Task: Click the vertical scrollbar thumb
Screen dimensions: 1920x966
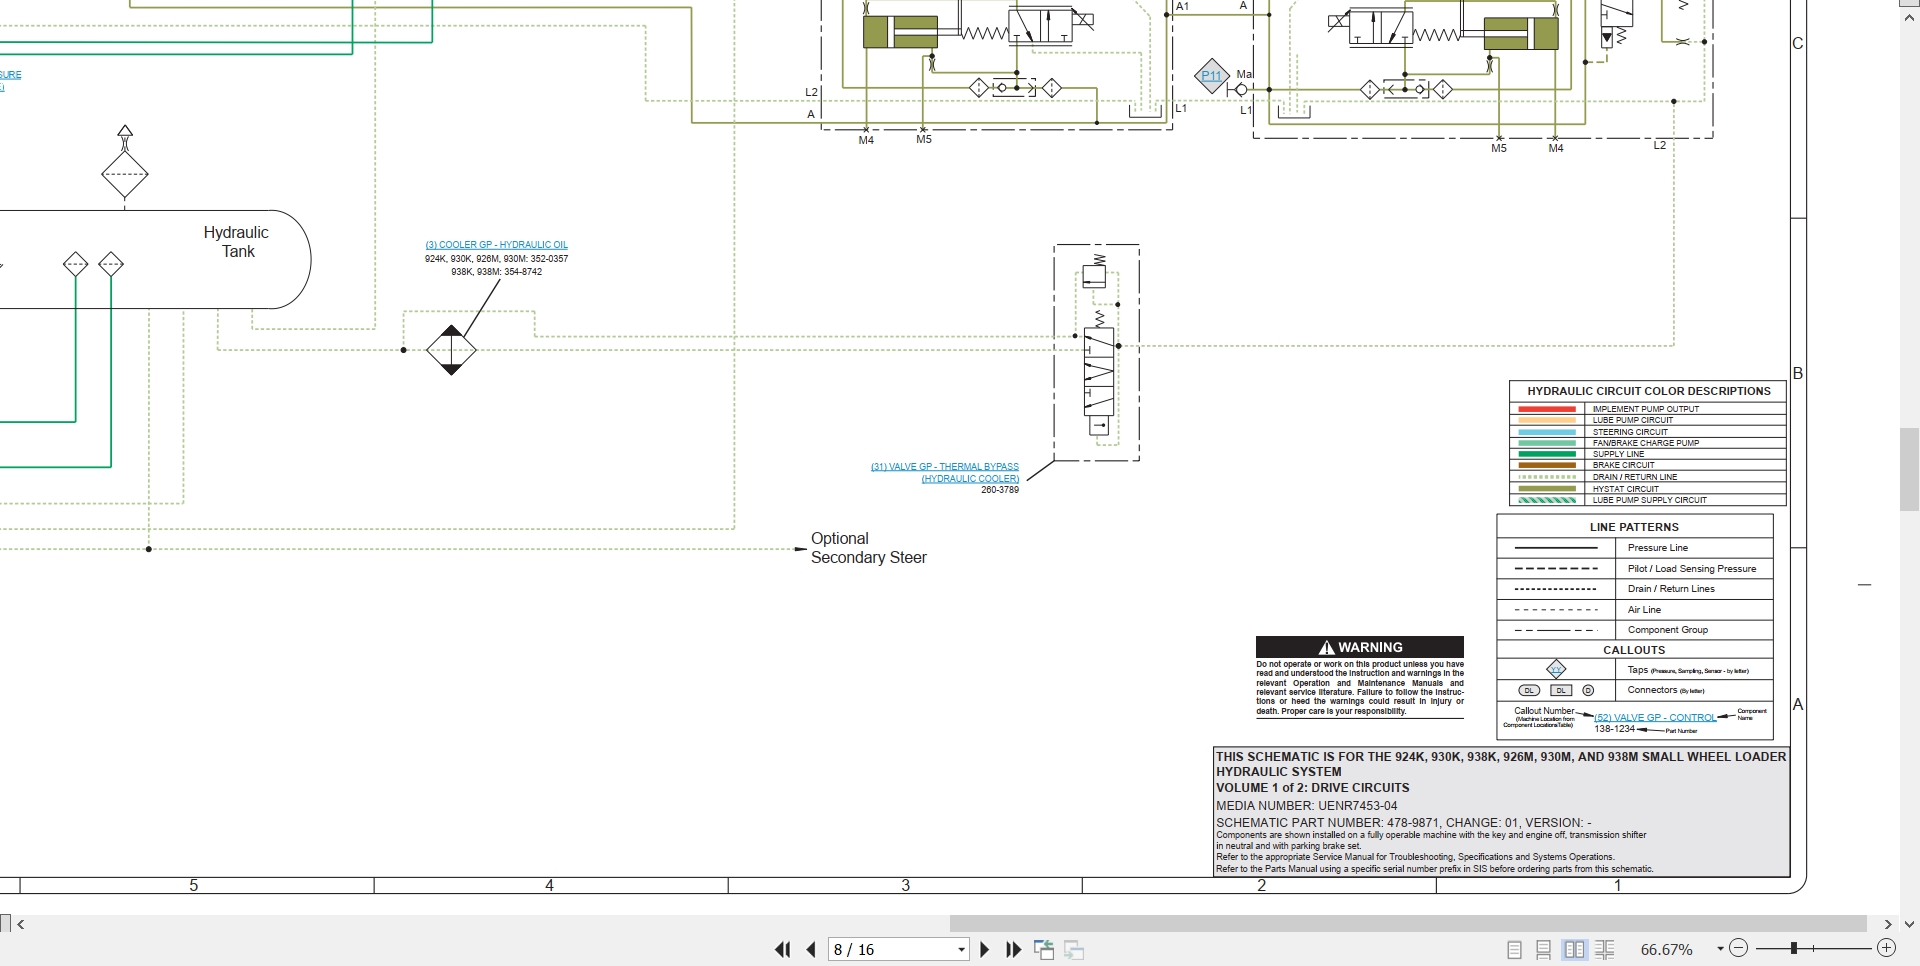Action: (1910, 469)
